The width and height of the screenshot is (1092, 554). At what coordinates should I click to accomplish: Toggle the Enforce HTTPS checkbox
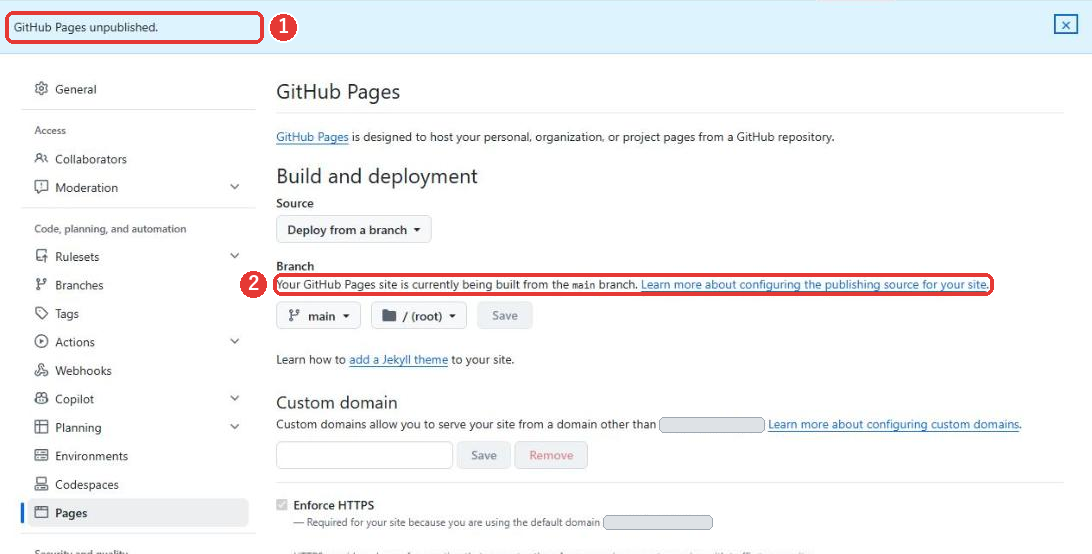point(281,505)
